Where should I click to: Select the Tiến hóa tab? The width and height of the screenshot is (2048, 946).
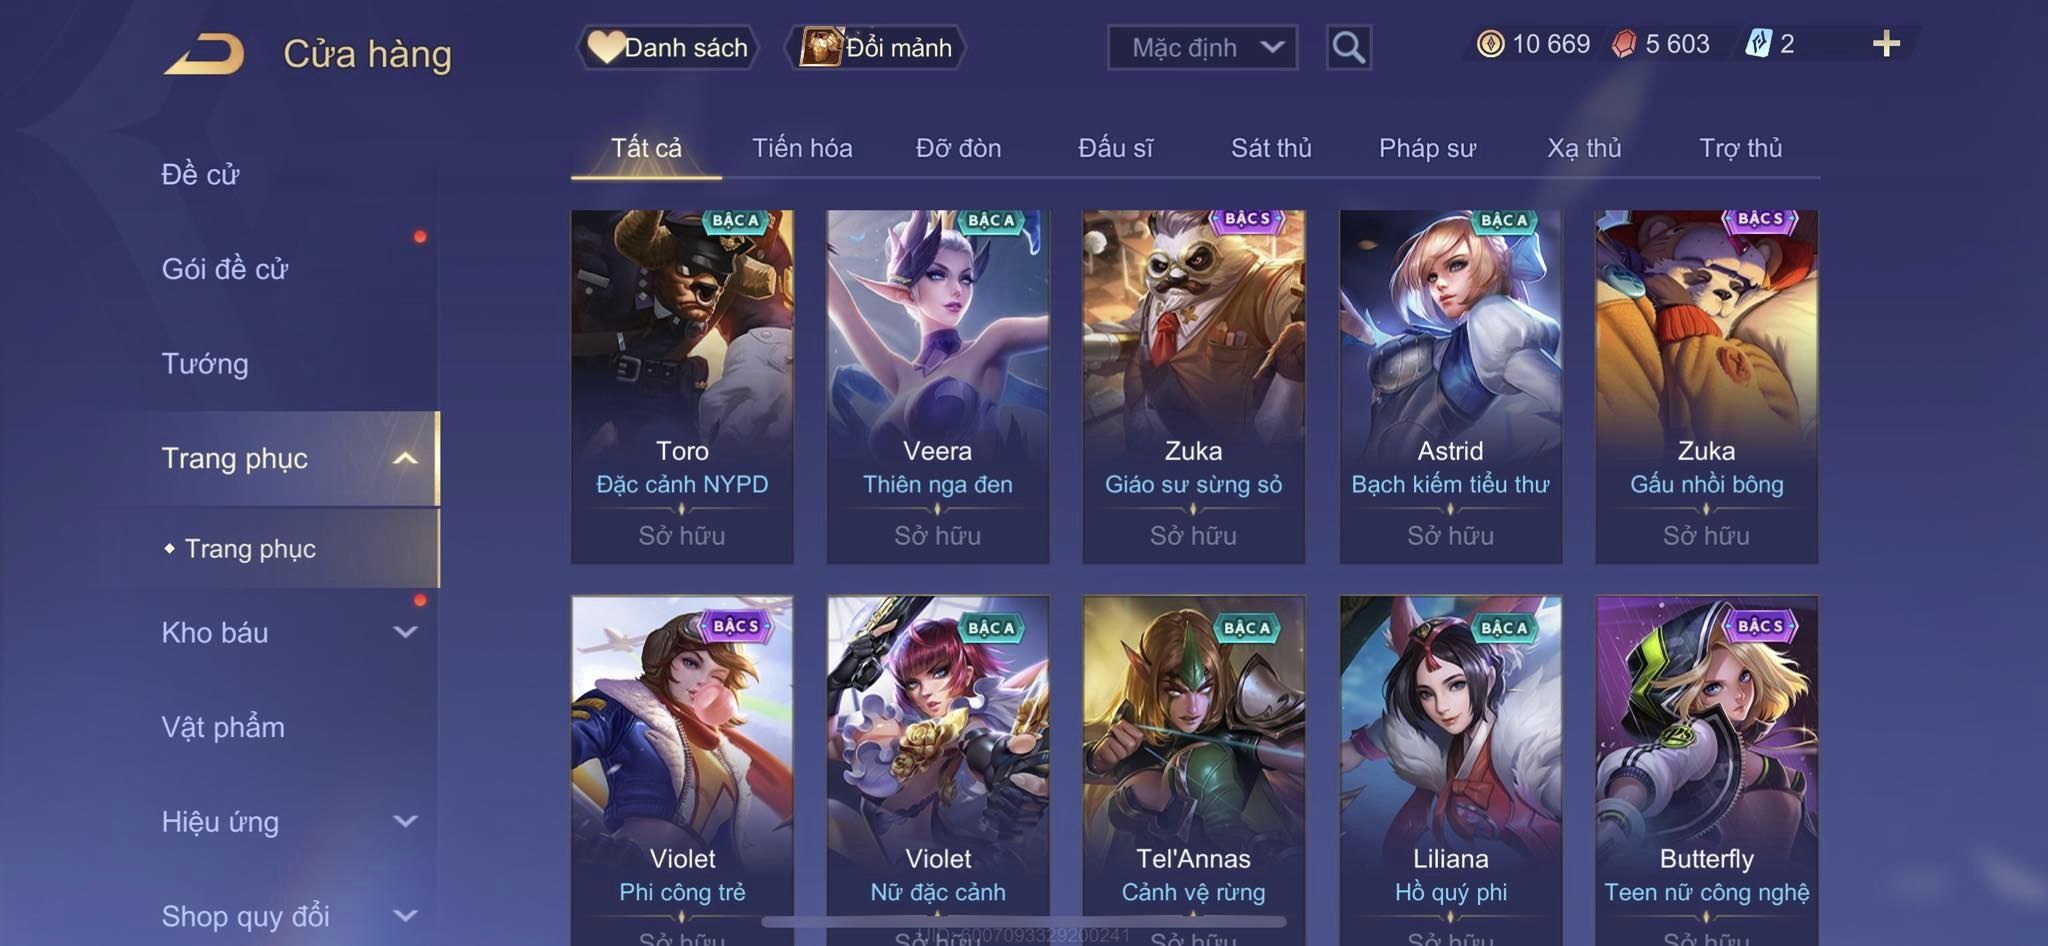[x=802, y=148]
